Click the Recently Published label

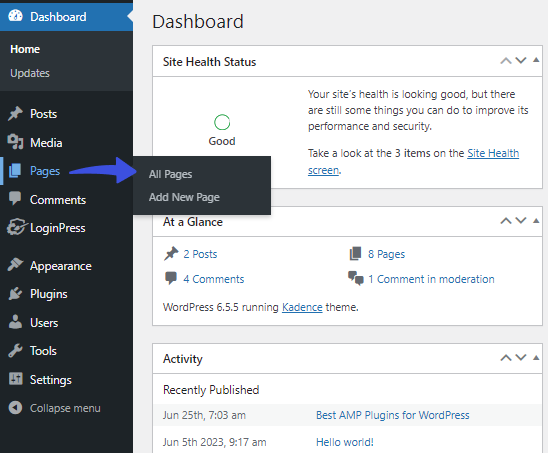211,390
